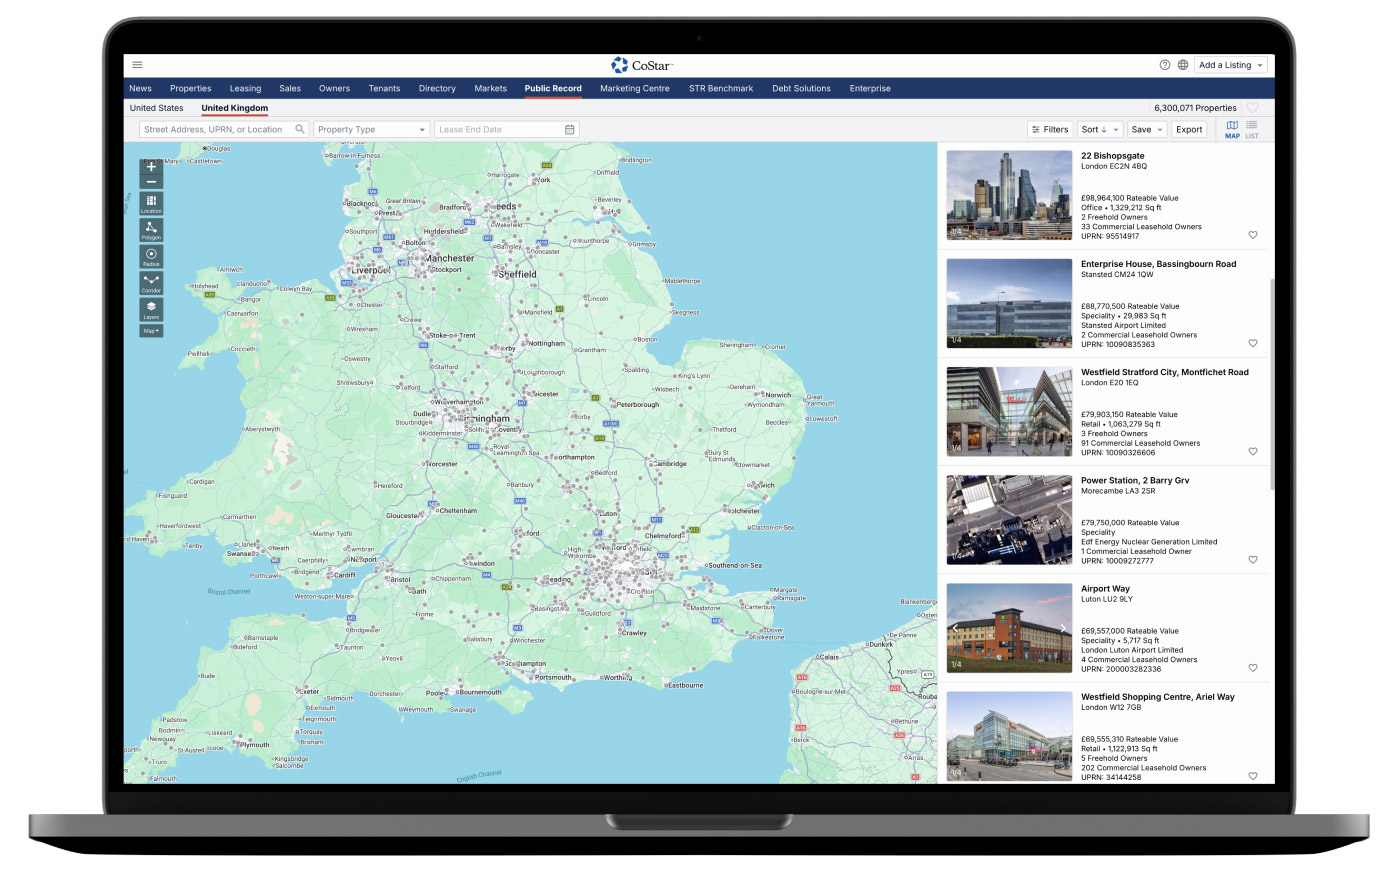
Task: Open the Airport Way listing title
Action: click(1105, 588)
